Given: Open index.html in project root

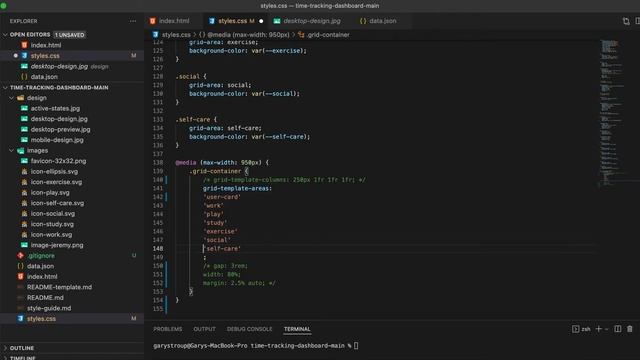Looking at the screenshot, I should click(x=42, y=277).
